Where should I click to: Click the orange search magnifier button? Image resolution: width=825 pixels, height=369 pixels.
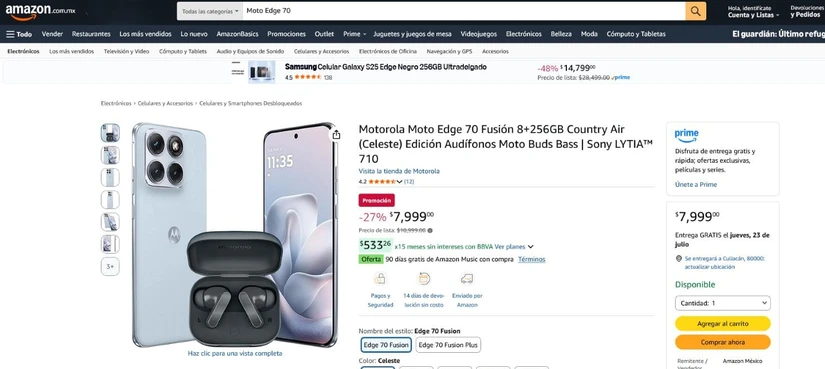click(695, 11)
